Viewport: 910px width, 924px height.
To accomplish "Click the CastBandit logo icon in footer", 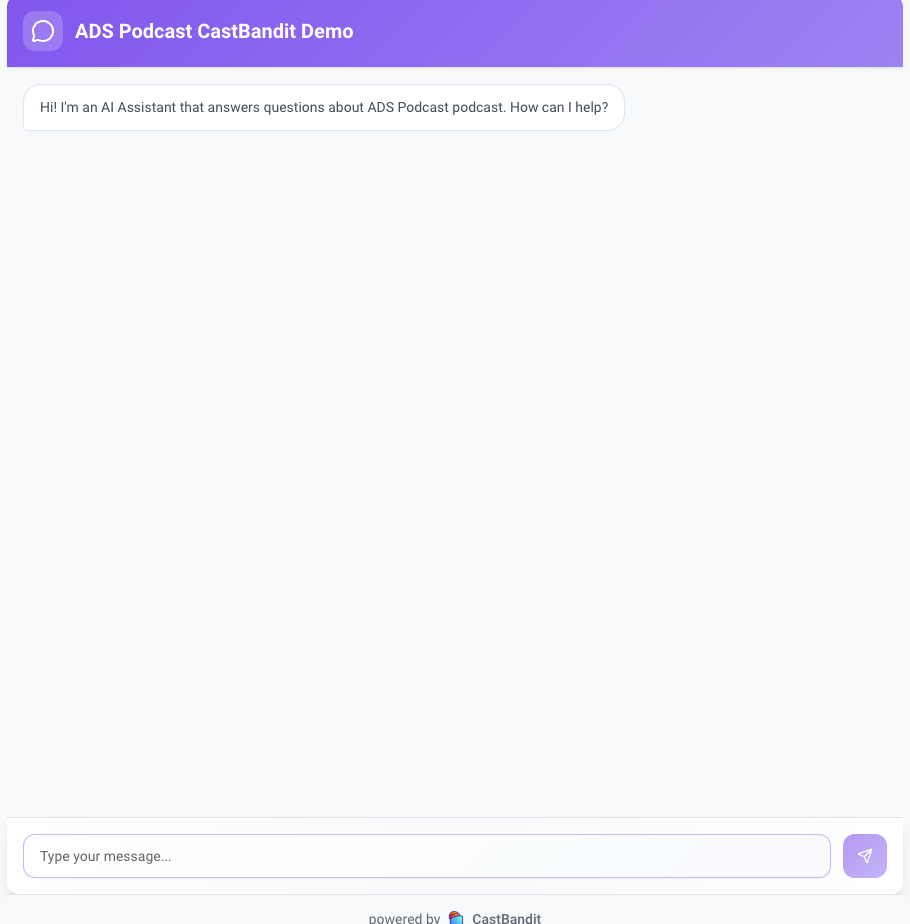I will pos(456,917).
